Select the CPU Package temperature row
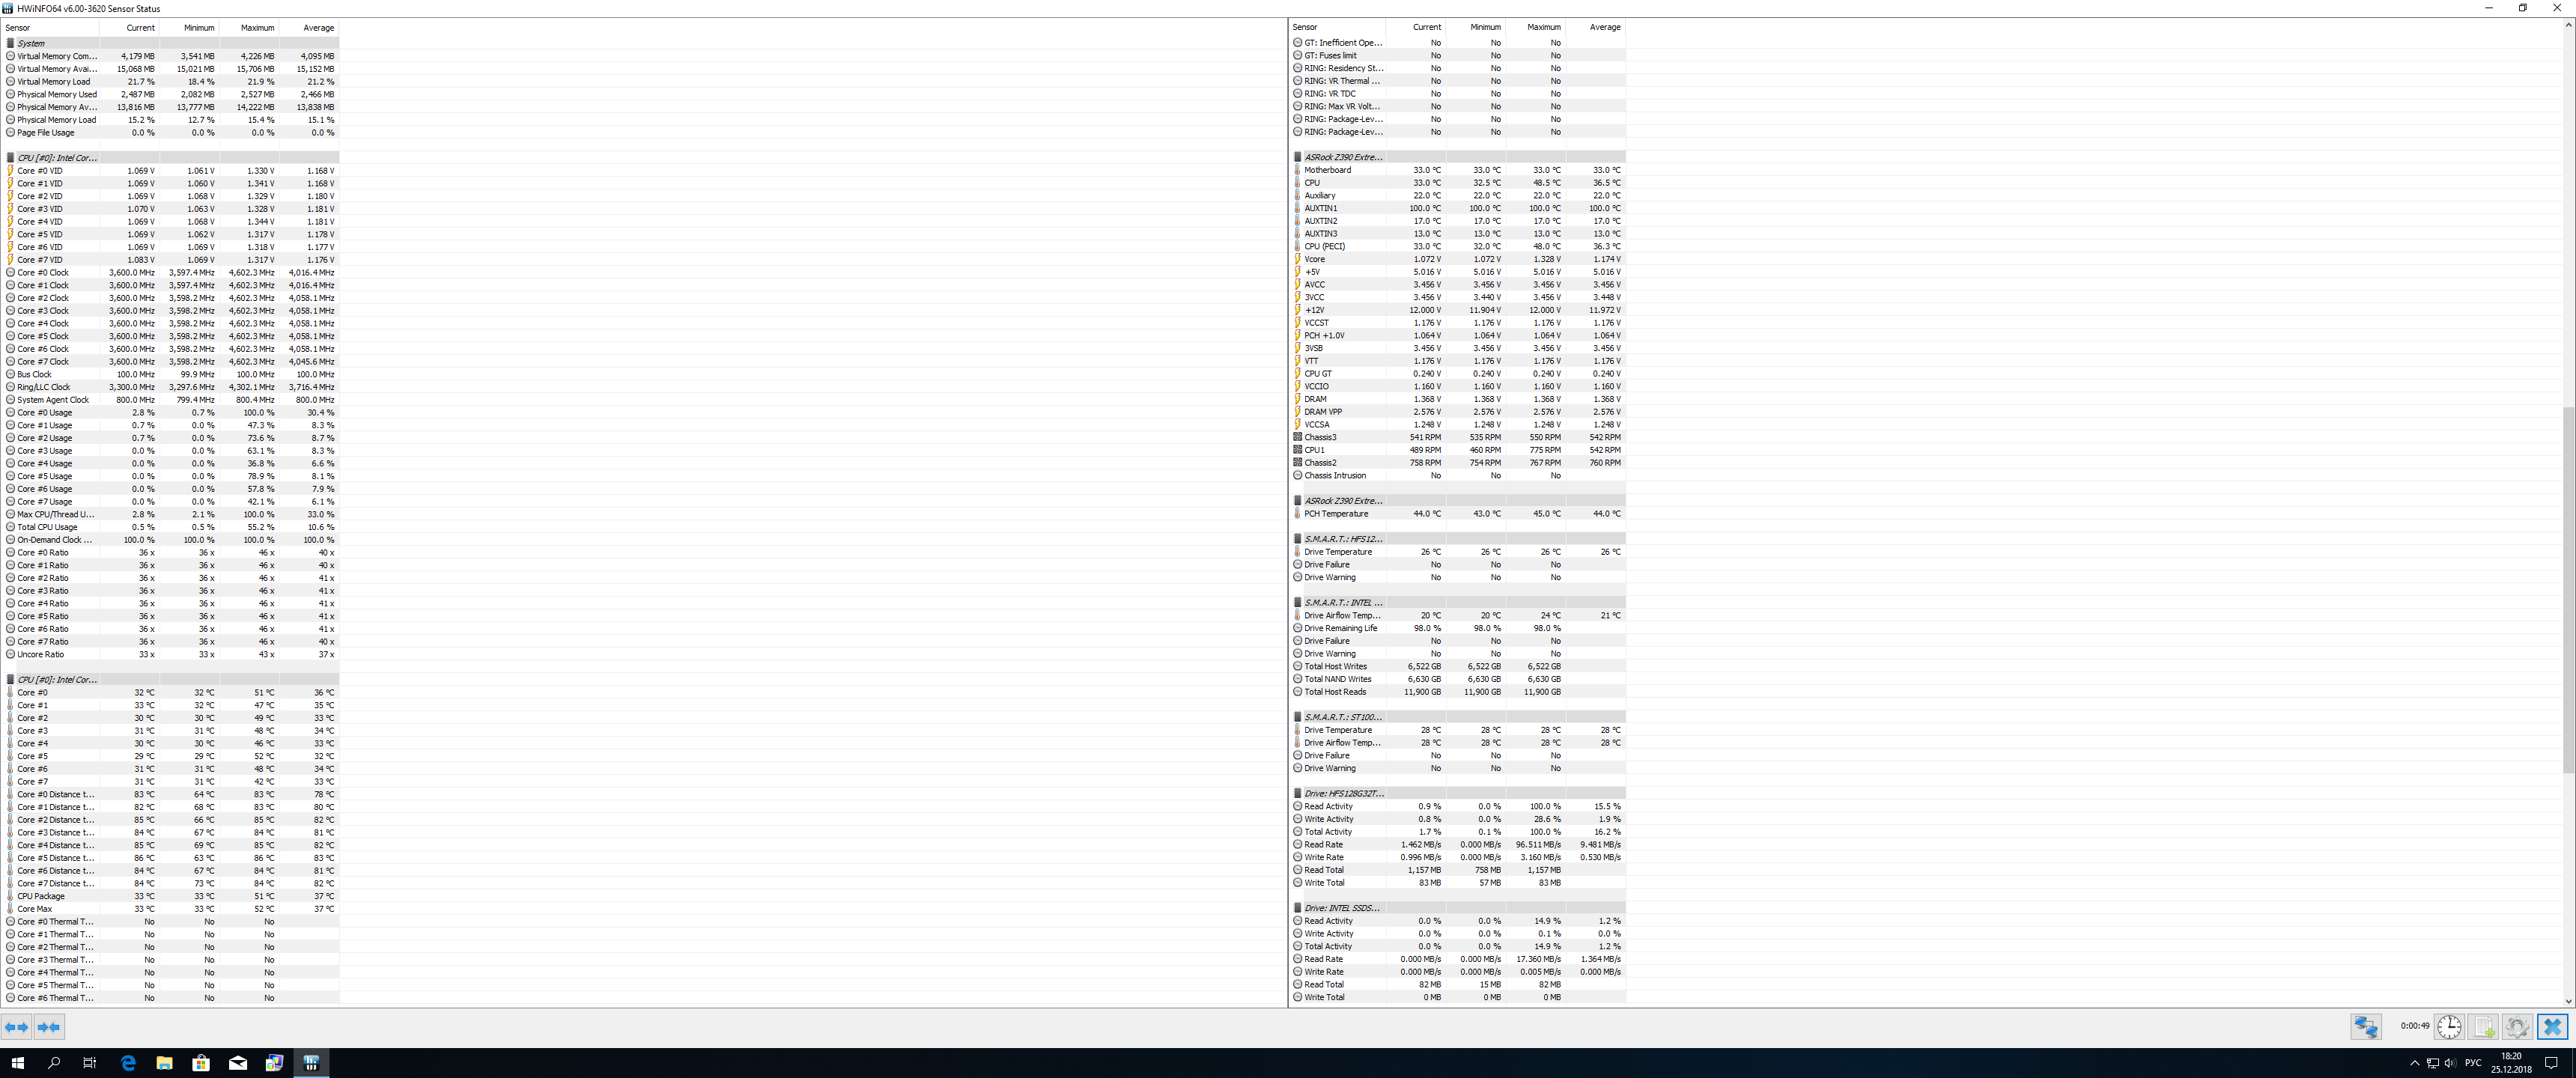The image size is (2576, 1078). coord(41,896)
